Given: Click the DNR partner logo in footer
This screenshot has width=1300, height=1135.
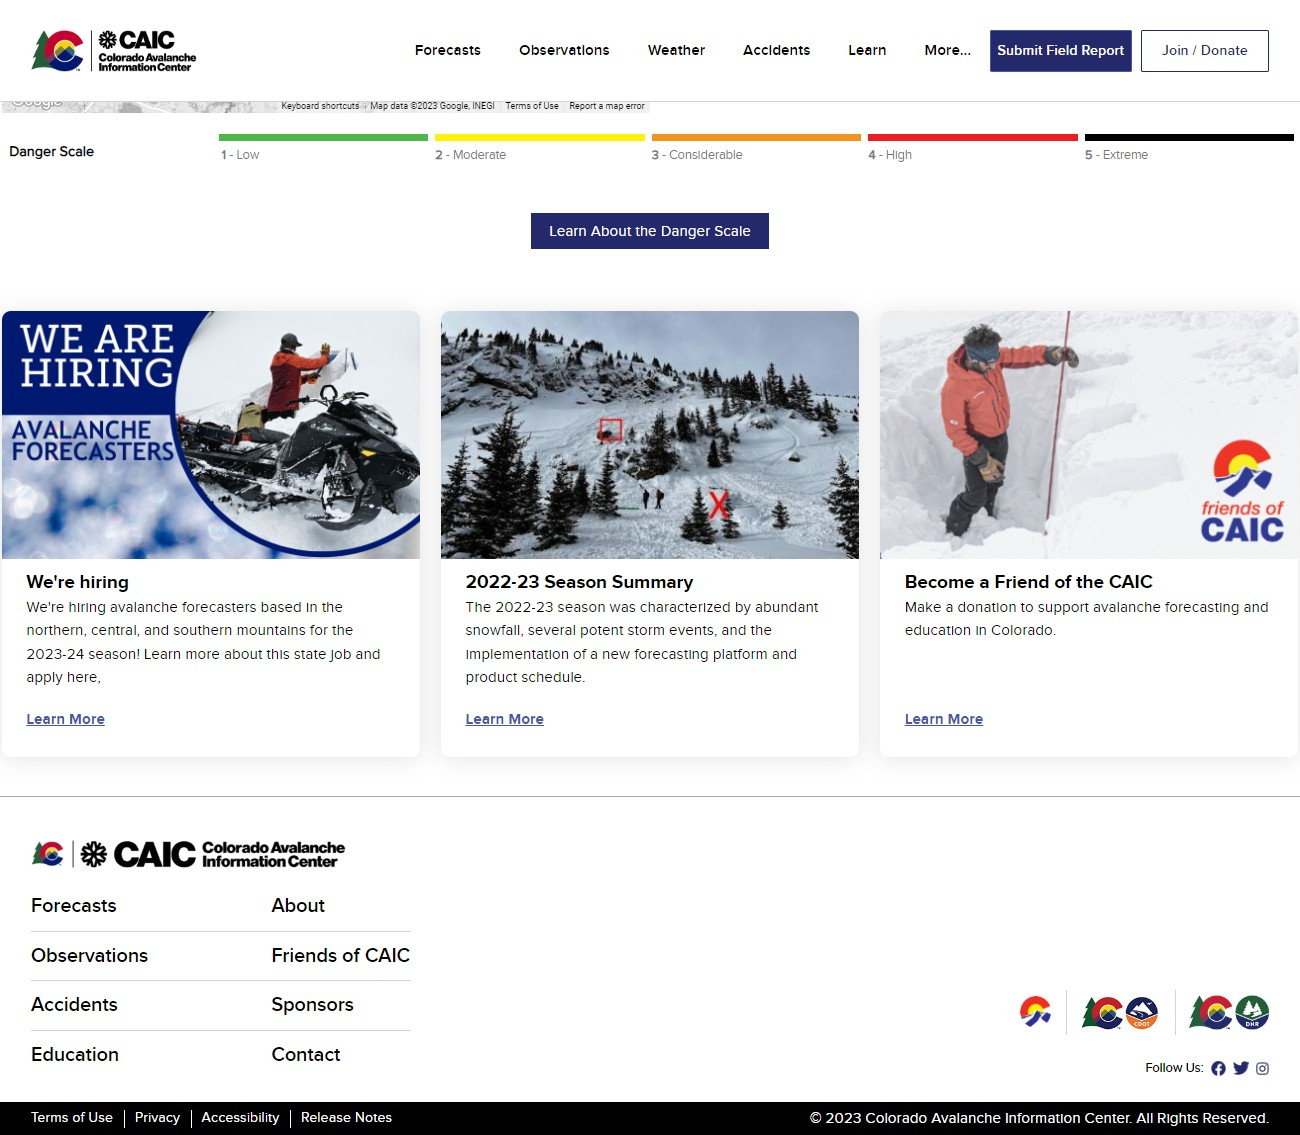Looking at the screenshot, I should pos(1229,1012).
